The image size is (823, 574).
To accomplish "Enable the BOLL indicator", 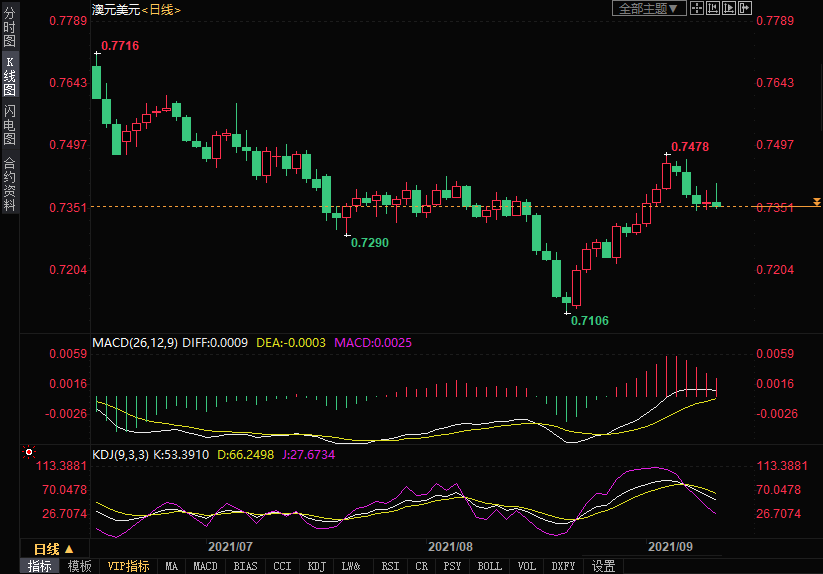I will click(489, 566).
